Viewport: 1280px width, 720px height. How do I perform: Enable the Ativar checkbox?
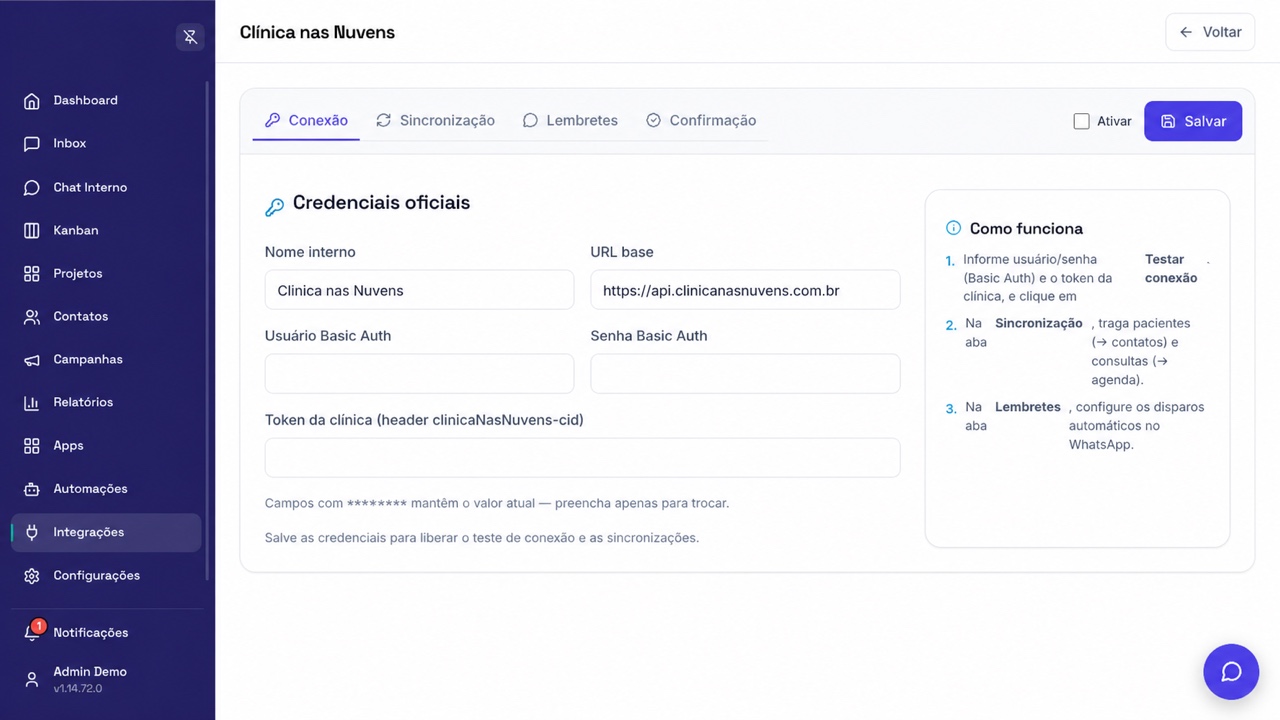click(x=1081, y=121)
